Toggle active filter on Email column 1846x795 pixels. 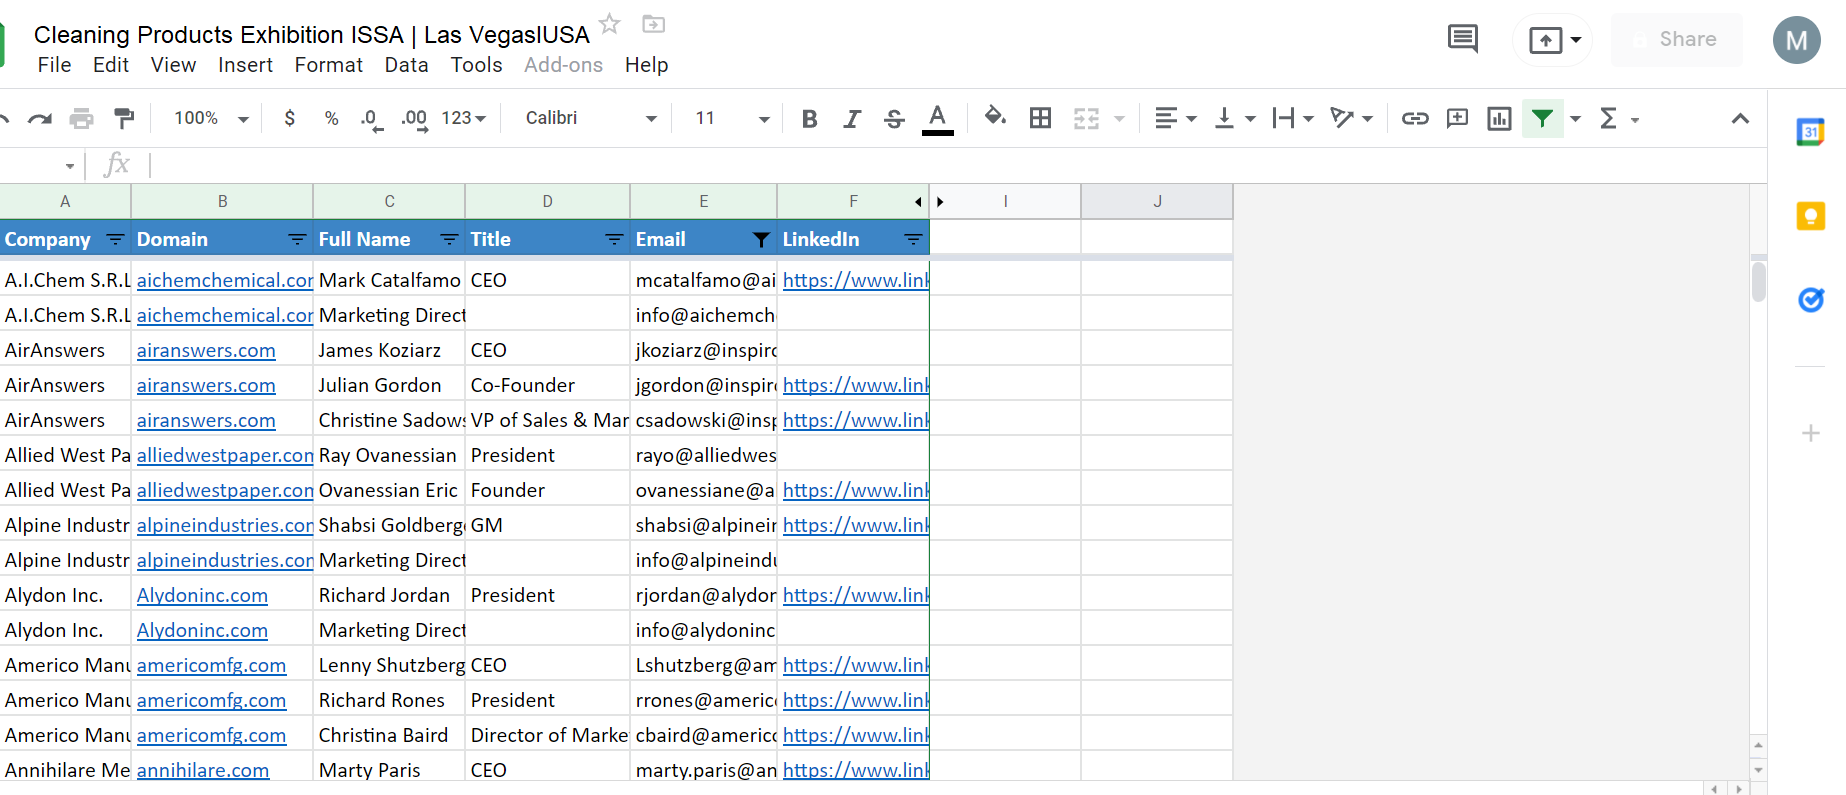761,240
